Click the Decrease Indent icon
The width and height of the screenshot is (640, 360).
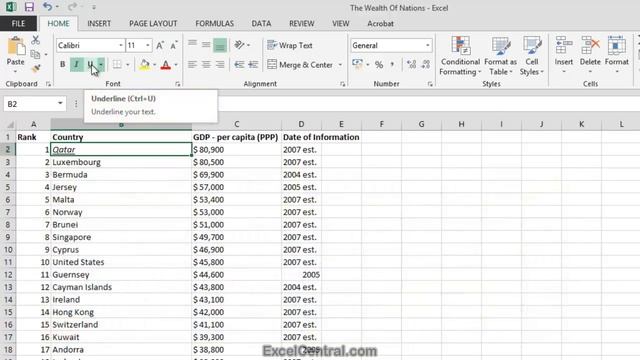pyautogui.click(x=239, y=64)
